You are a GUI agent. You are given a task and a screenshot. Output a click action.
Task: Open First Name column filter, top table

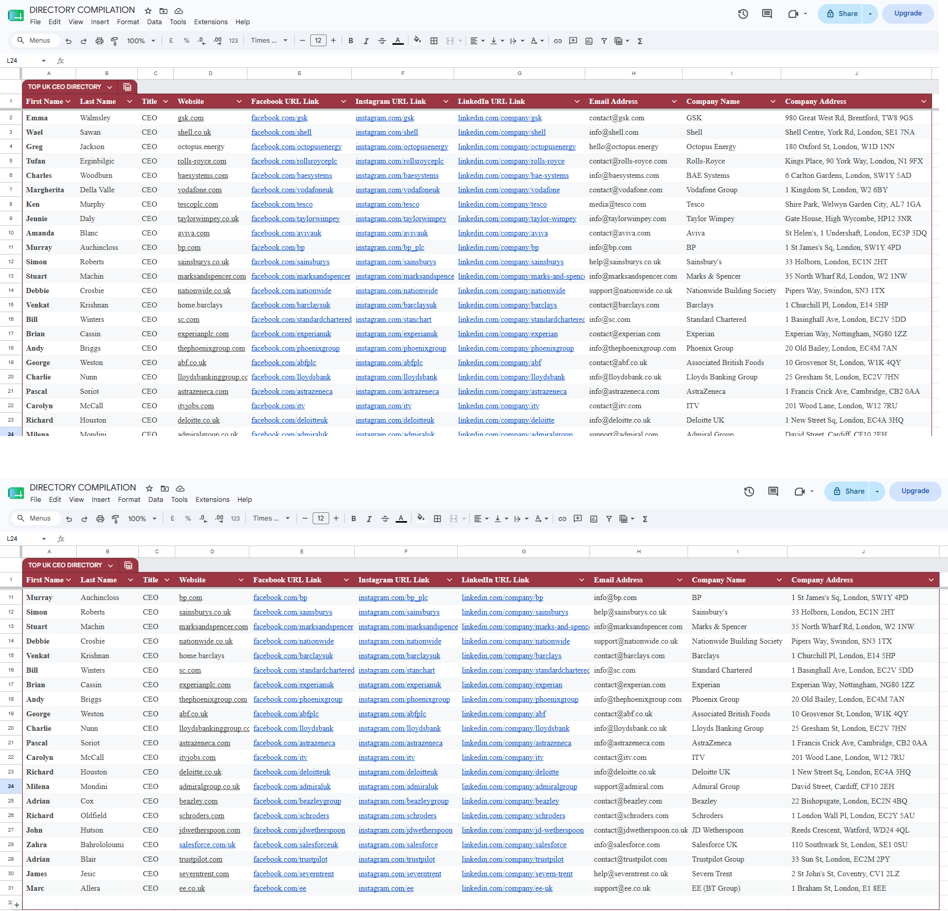click(x=68, y=102)
